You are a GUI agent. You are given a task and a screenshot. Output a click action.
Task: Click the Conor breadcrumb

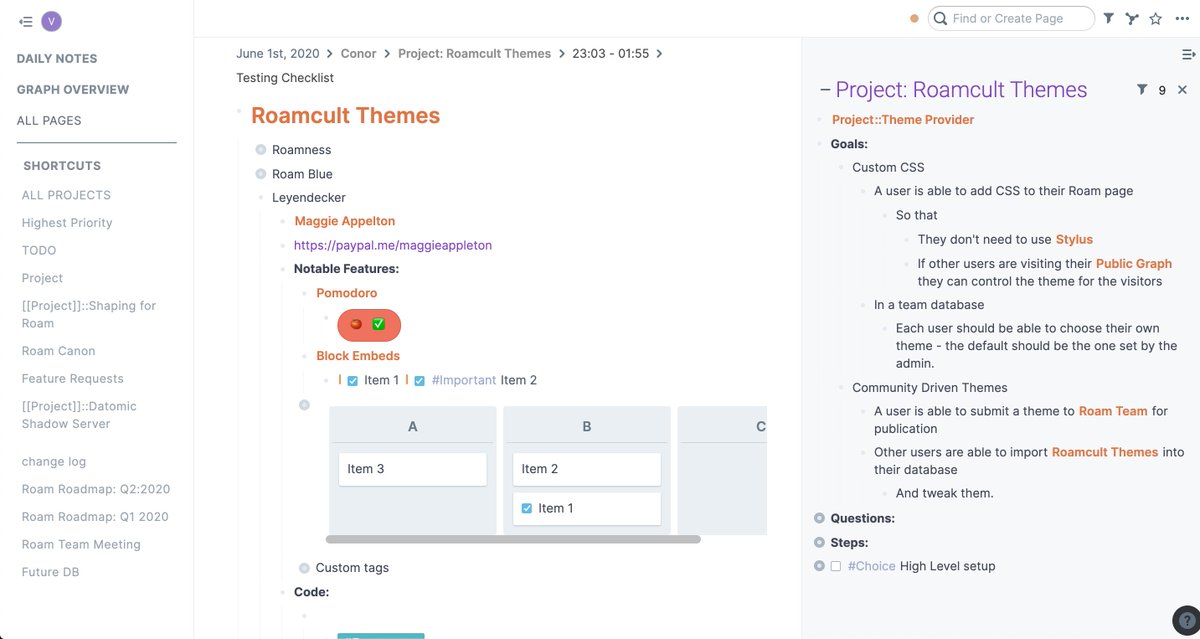(359, 54)
